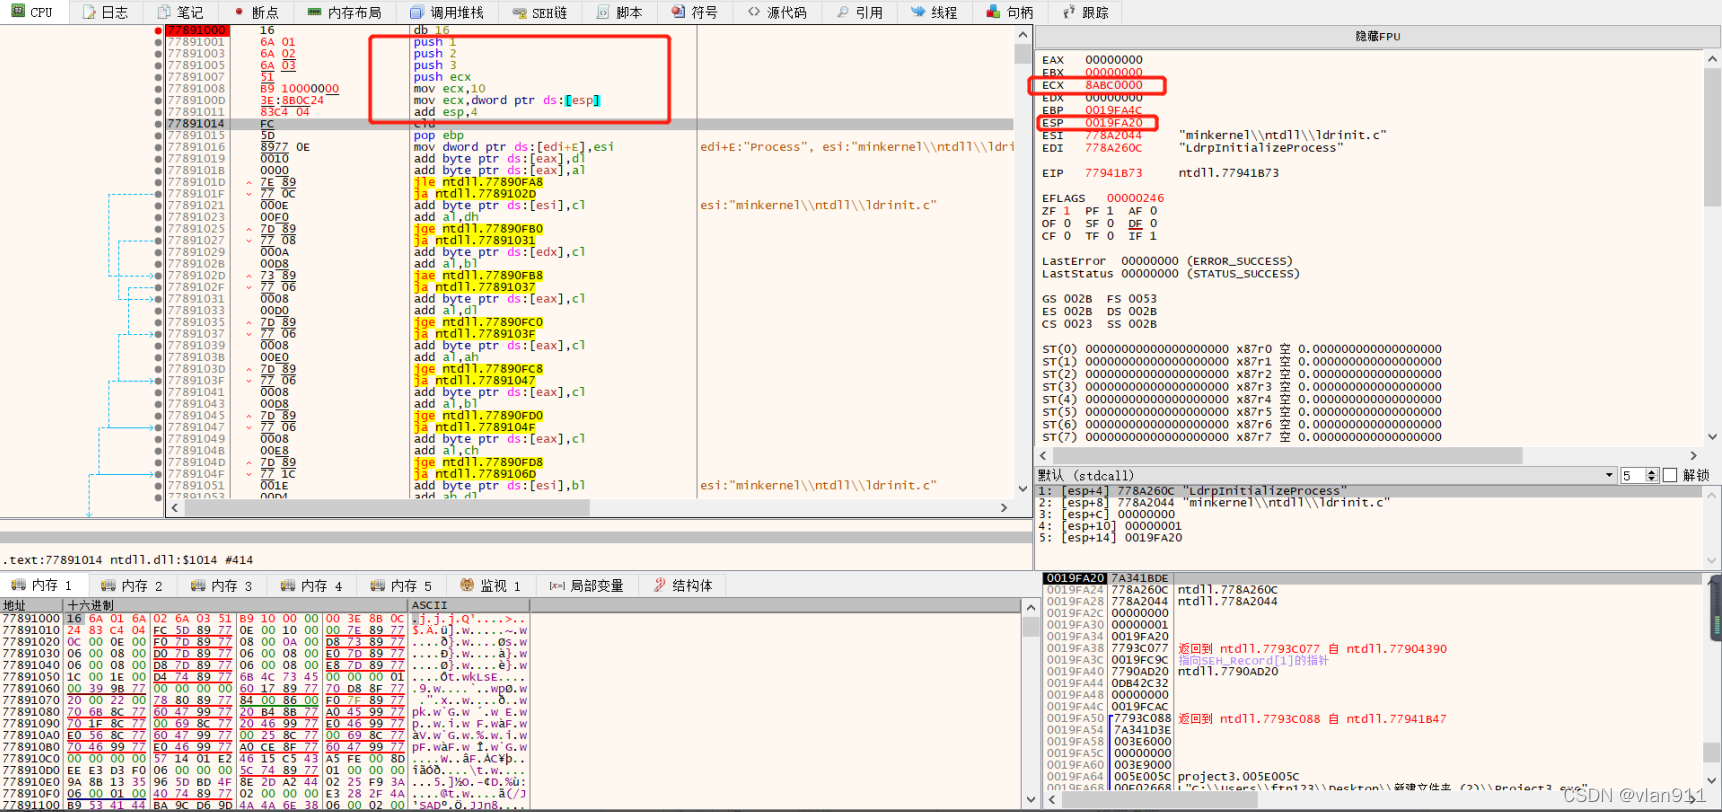This screenshot has height=812, width=1722.
Task: Select the 内存 1 dump tab
Action: click(42, 585)
